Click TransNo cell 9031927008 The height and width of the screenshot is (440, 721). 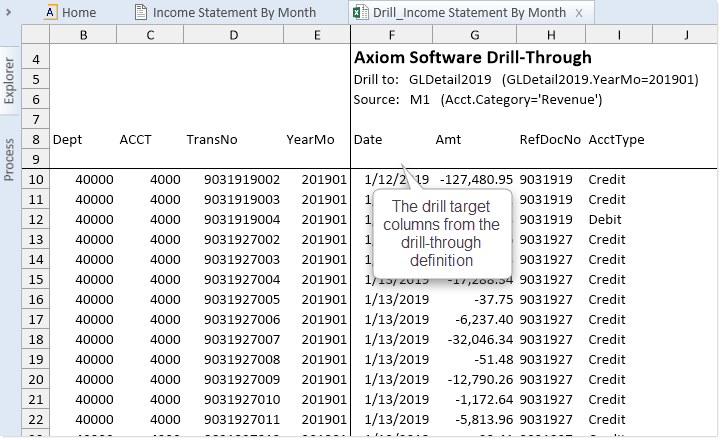(x=242, y=360)
